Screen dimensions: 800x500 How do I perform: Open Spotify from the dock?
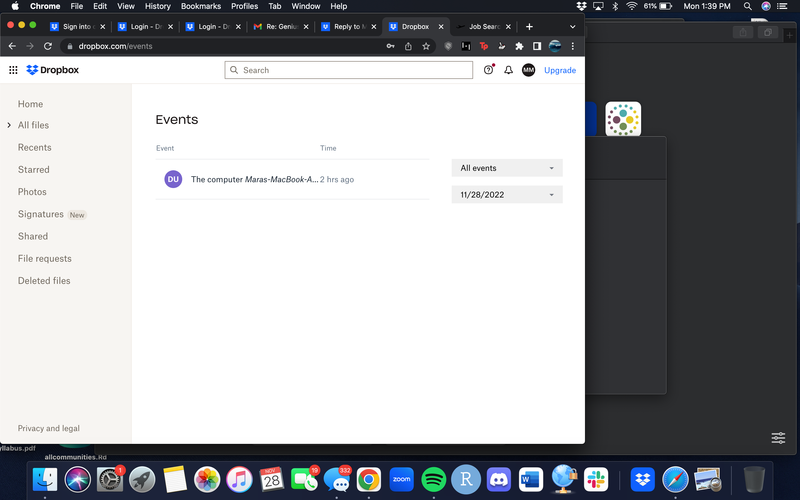pos(433,479)
